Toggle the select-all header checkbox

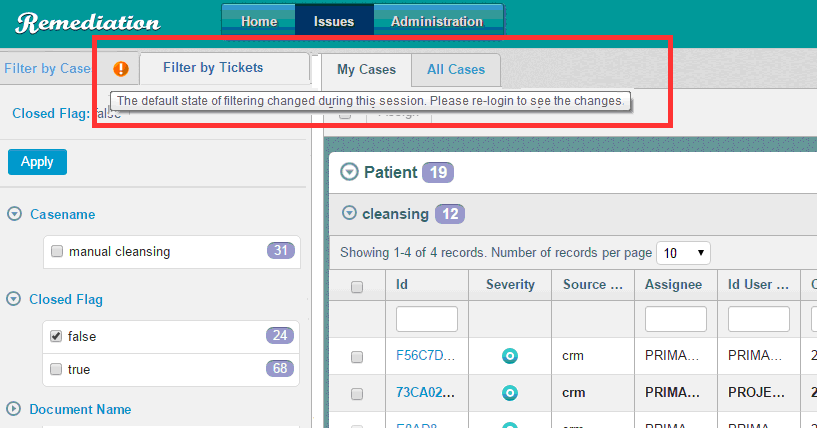click(357, 287)
